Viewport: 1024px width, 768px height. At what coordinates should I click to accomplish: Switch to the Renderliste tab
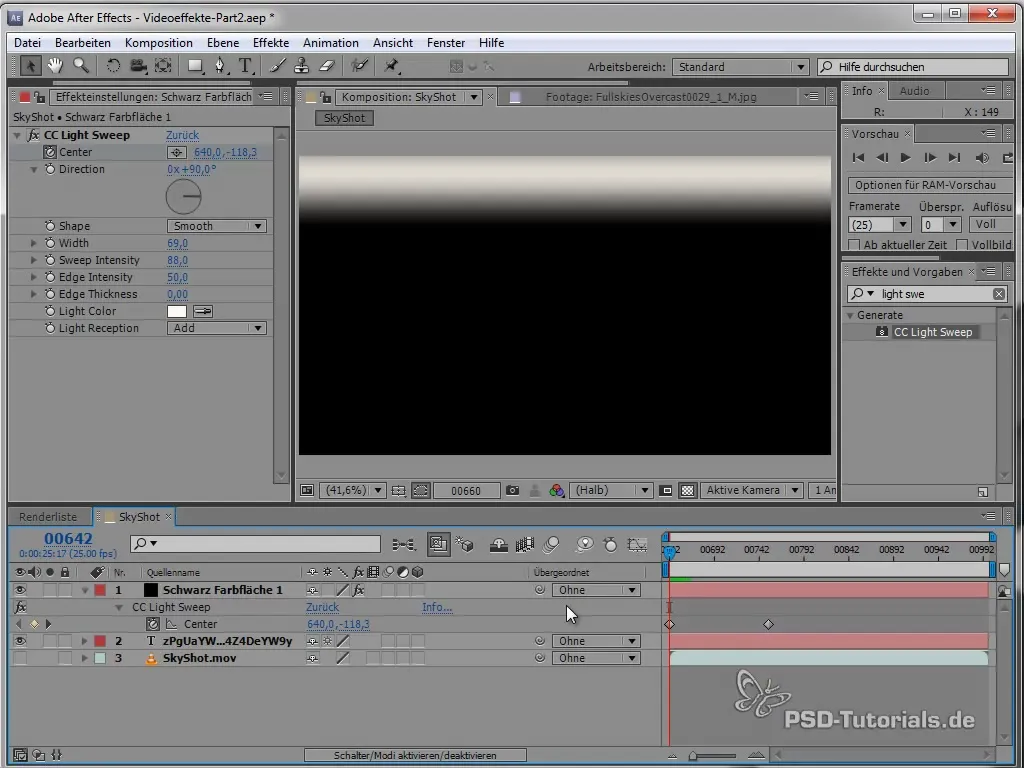tap(48, 517)
